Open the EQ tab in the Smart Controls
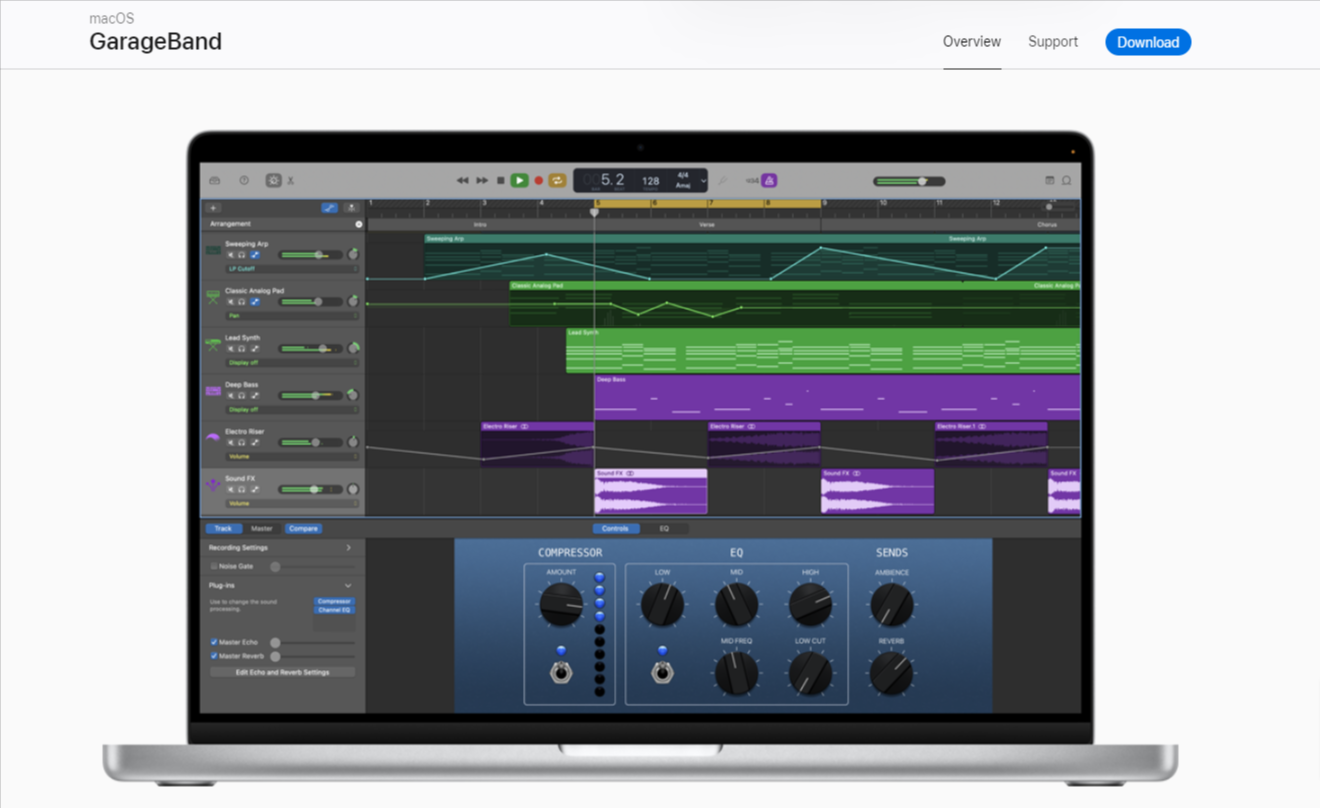The width and height of the screenshot is (1320, 808). pyautogui.click(x=664, y=528)
